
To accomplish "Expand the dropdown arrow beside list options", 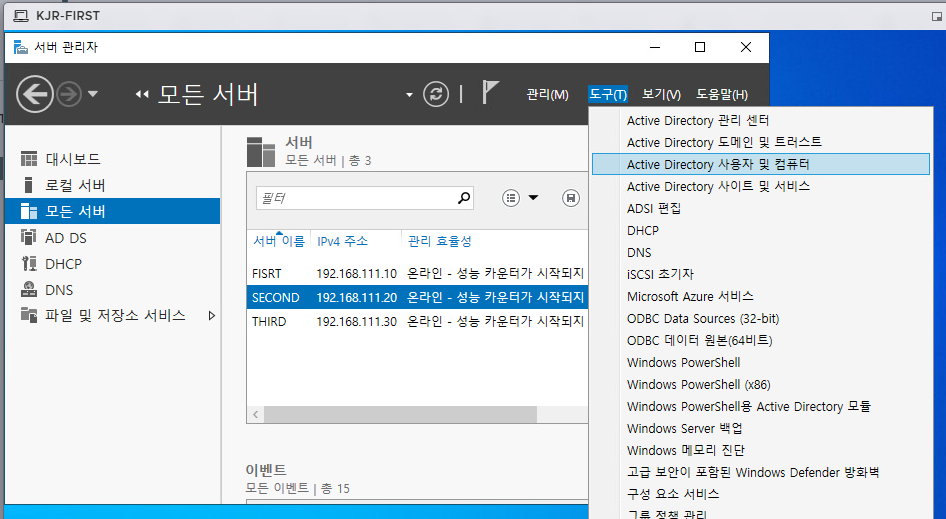I will tap(533, 197).
